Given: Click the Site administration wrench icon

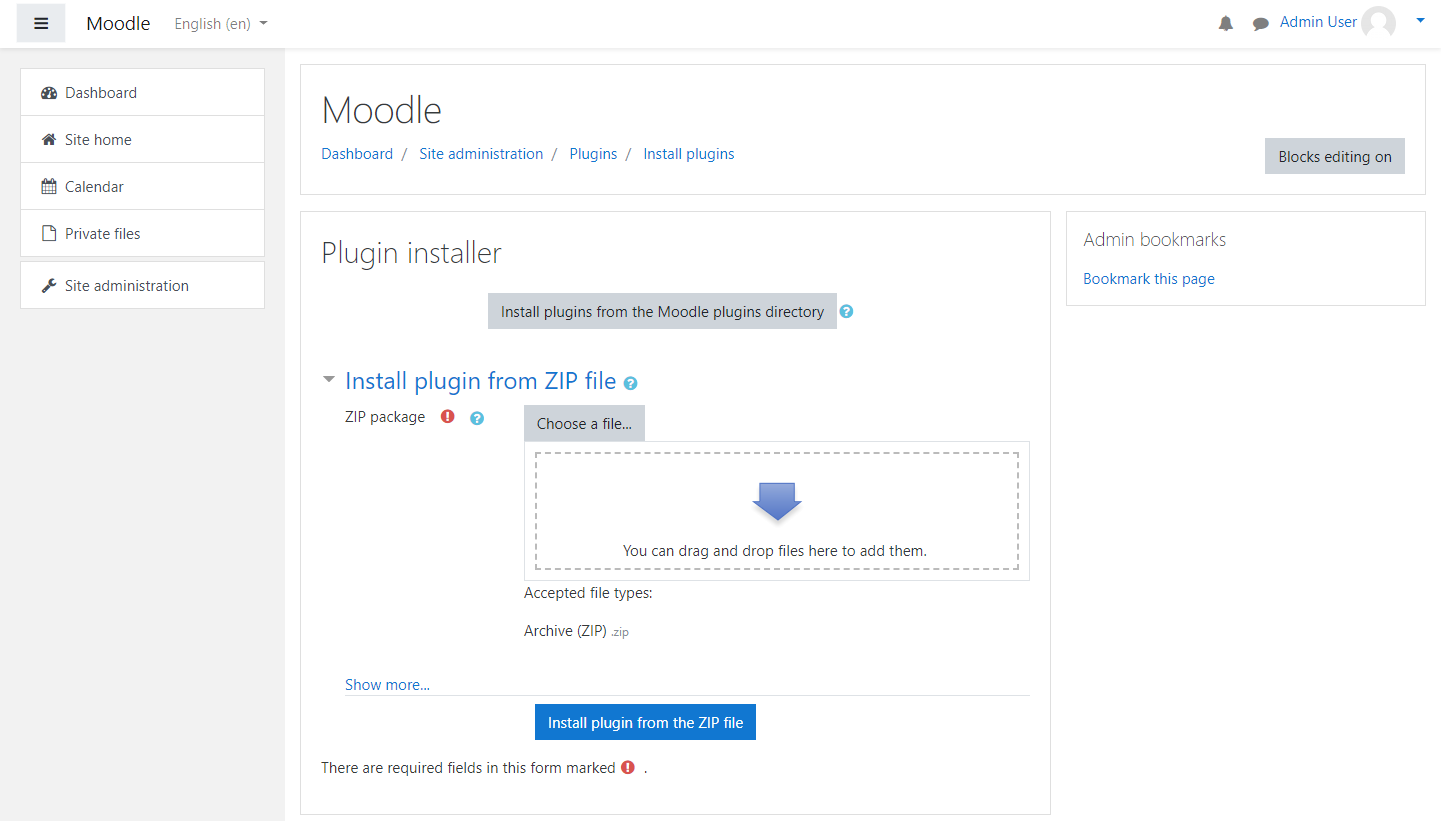Looking at the screenshot, I should (x=49, y=286).
